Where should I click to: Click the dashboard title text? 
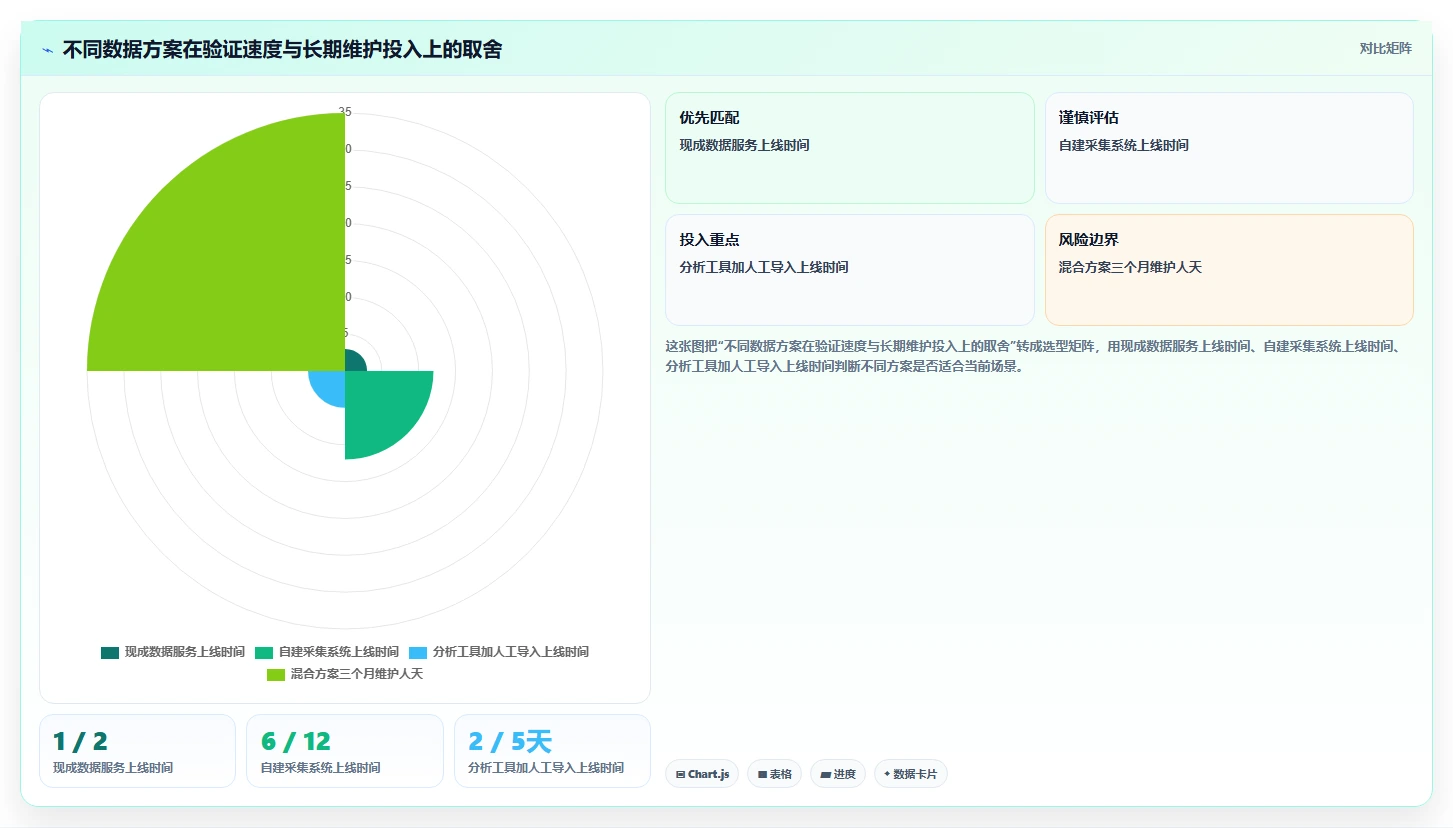pos(282,49)
